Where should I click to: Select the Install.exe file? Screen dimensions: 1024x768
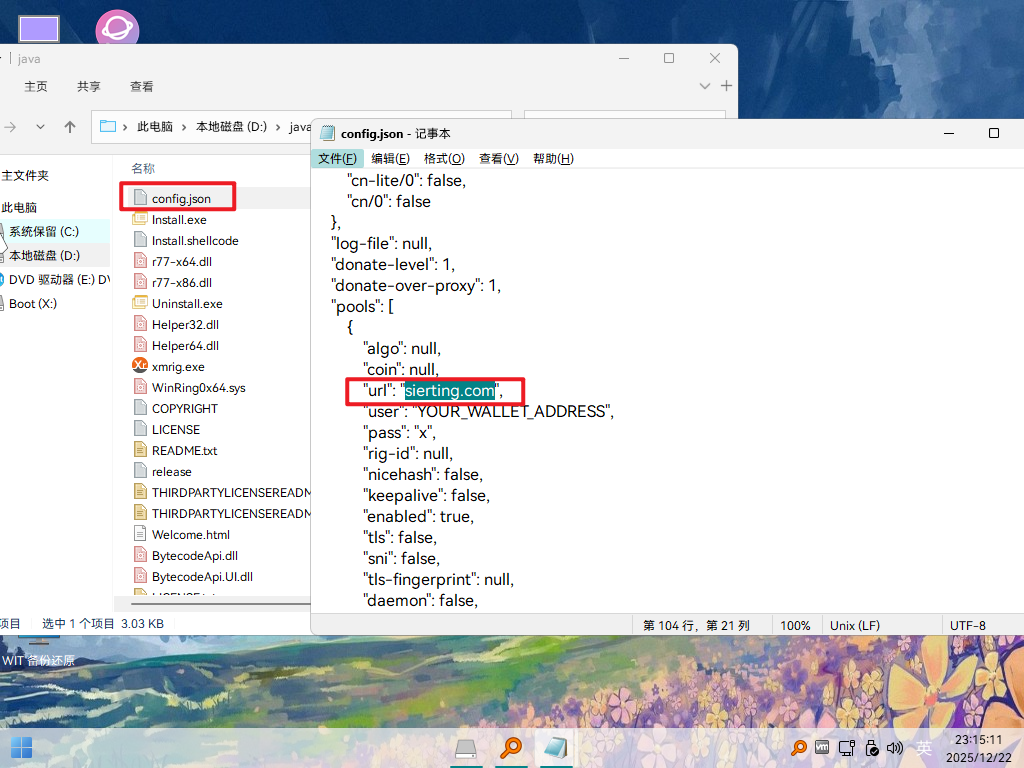coord(179,220)
